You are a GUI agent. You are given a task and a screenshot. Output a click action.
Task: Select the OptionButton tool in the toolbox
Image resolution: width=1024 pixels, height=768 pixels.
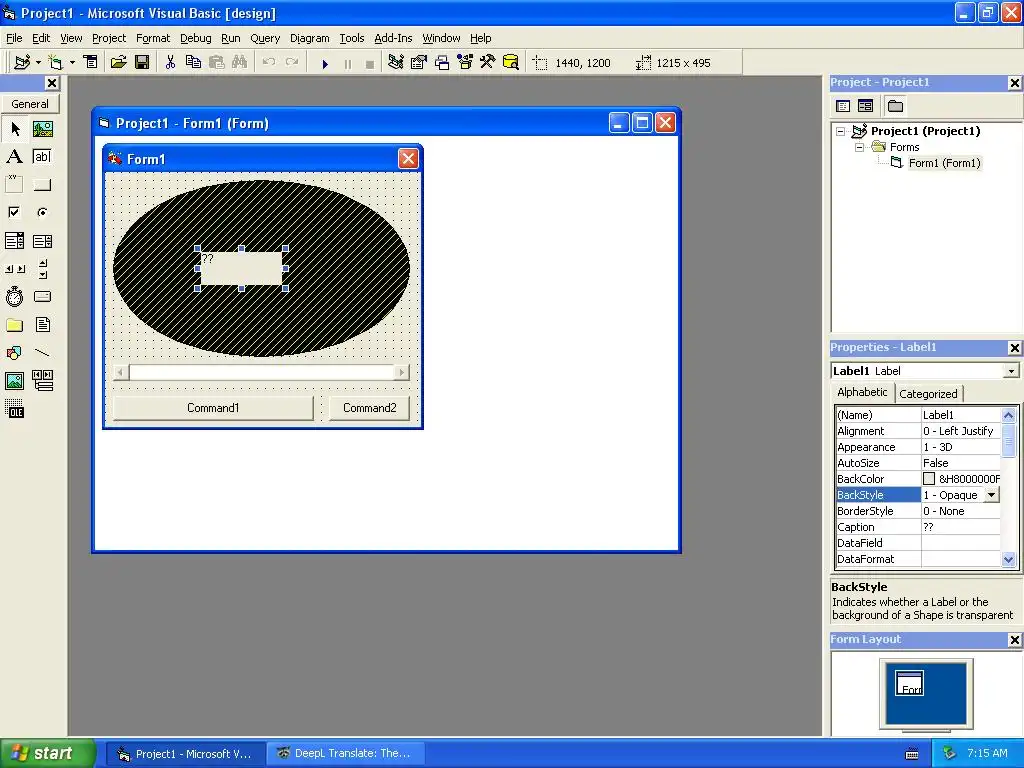click(42, 212)
